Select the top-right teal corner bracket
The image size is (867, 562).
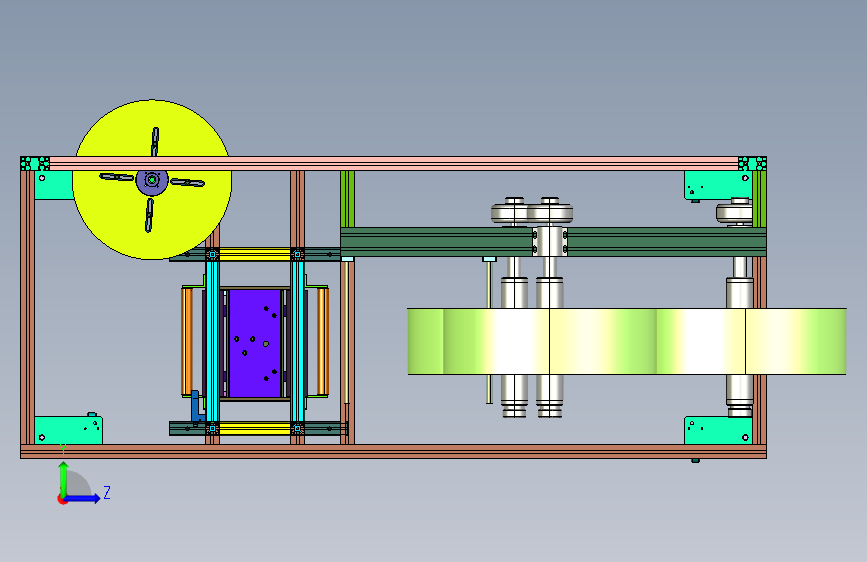coord(718,185)
